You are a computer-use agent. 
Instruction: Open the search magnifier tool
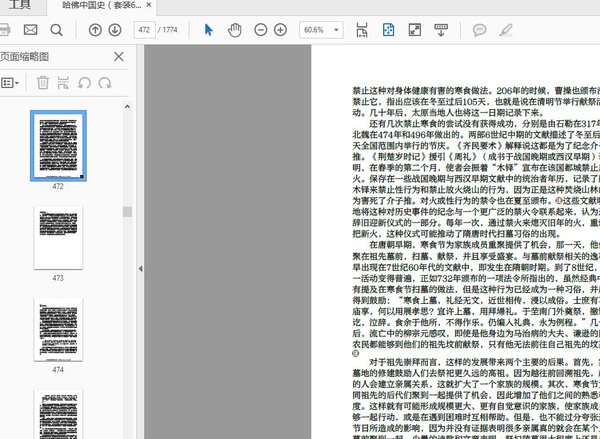(56, 30)
